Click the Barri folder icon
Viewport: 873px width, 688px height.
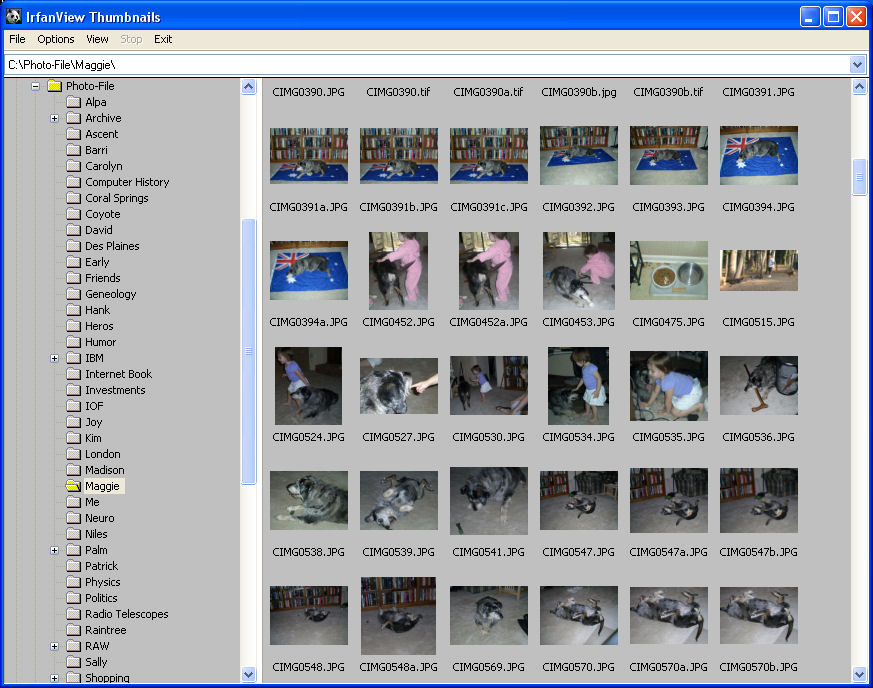[73, 150]
